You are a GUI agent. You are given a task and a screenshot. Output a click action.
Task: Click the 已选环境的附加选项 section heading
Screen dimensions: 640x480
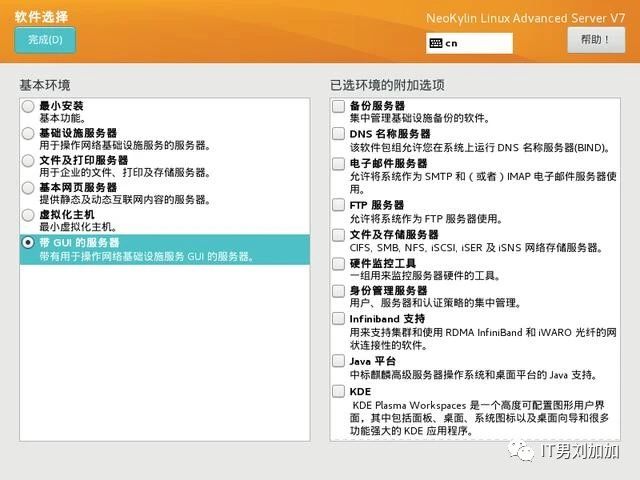387,85
